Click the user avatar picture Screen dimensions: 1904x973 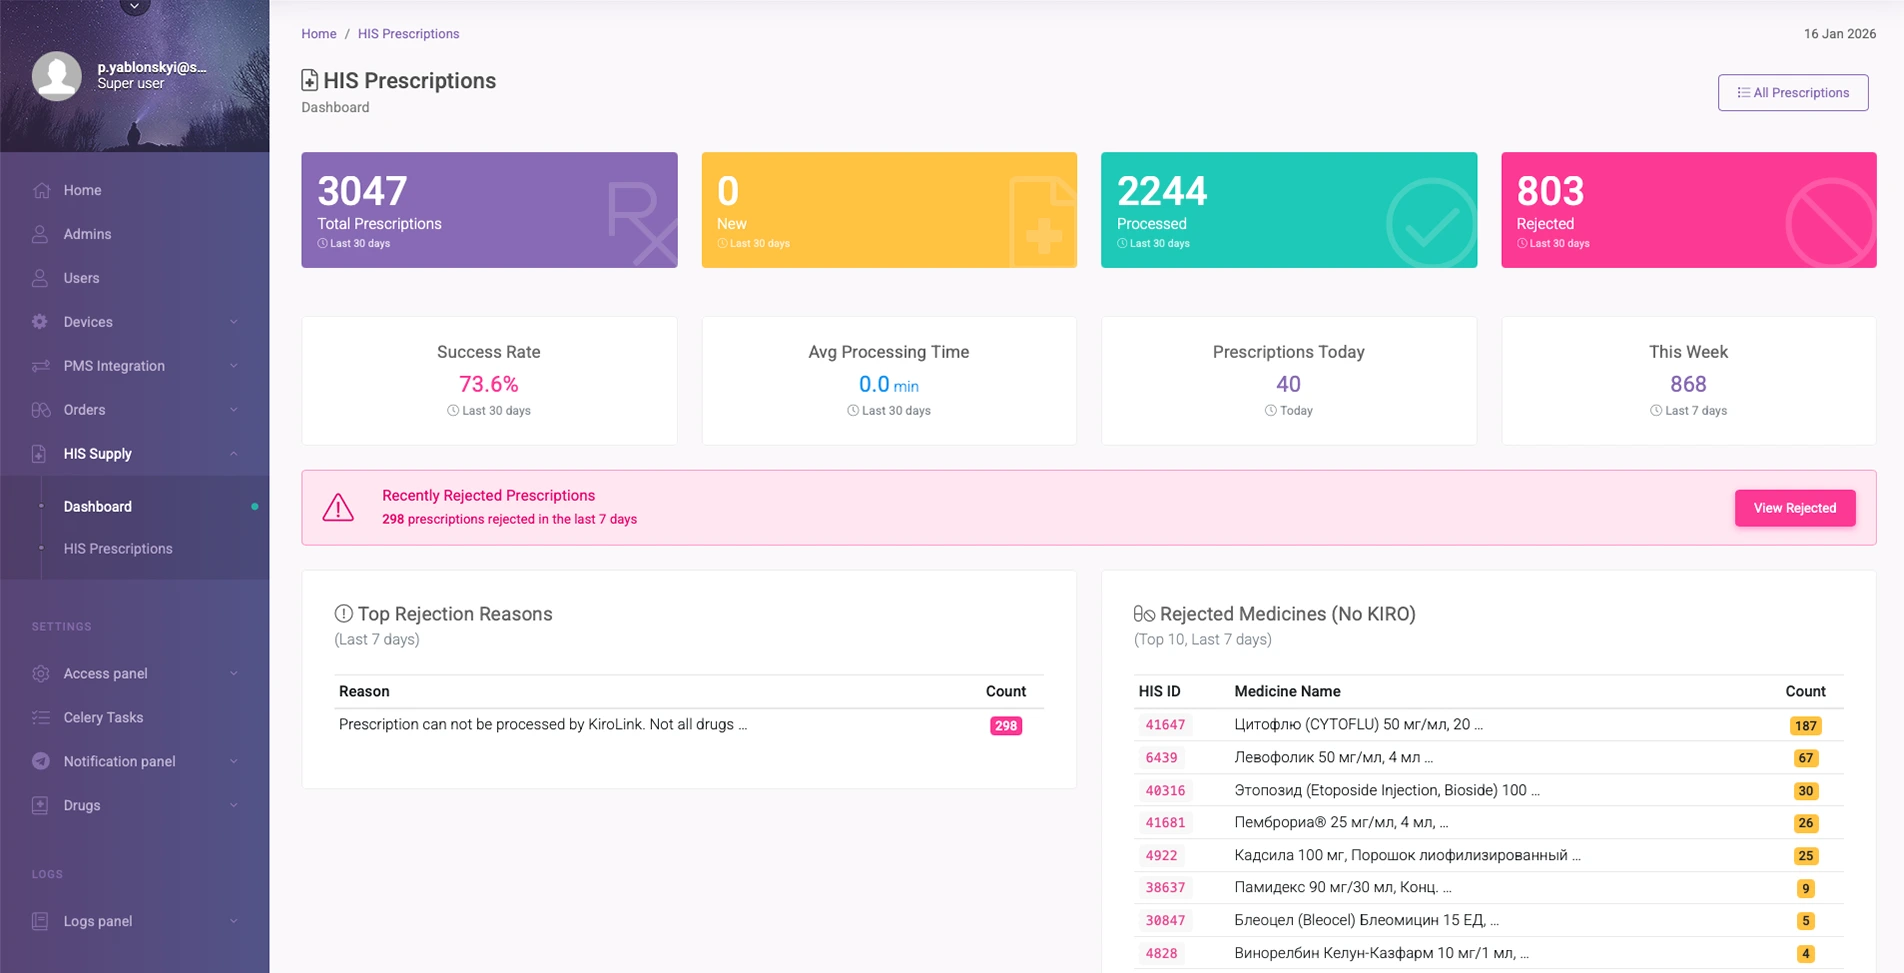[x=57, y=76]
